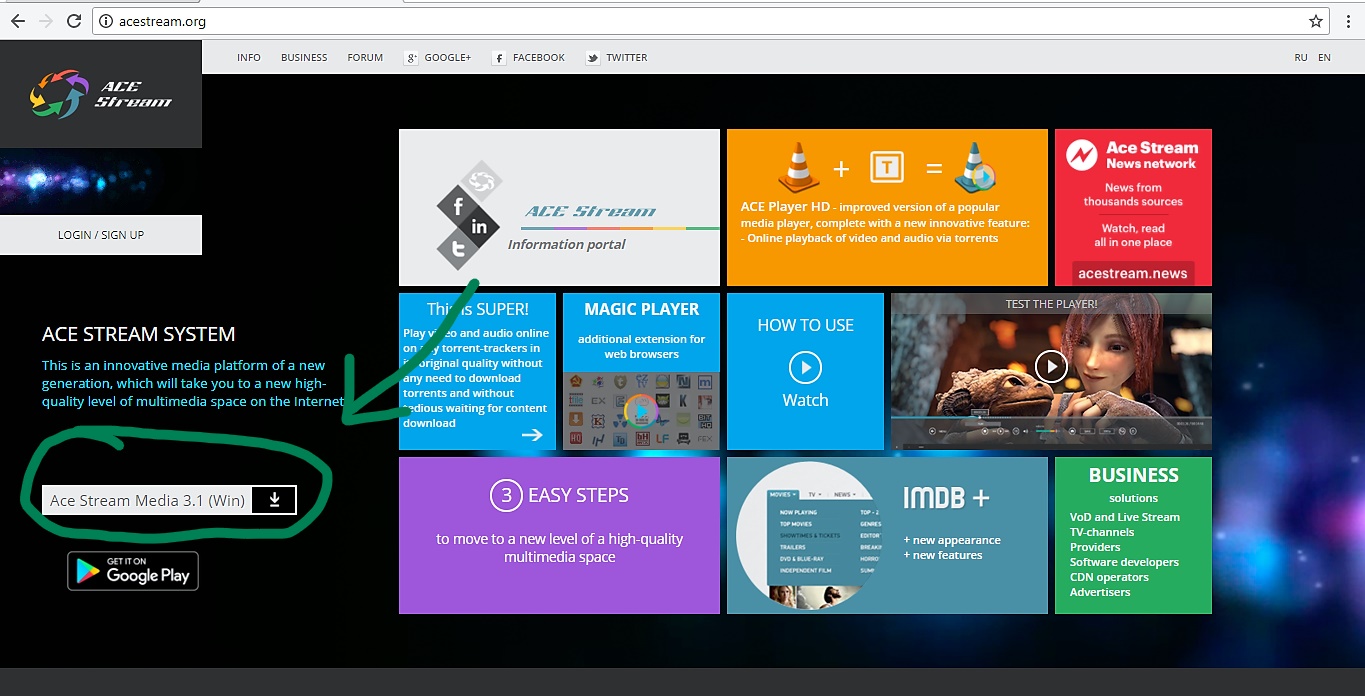Open the BUSINESS menu item
This screenshot has height=696, width=1365.
point(304,58)
